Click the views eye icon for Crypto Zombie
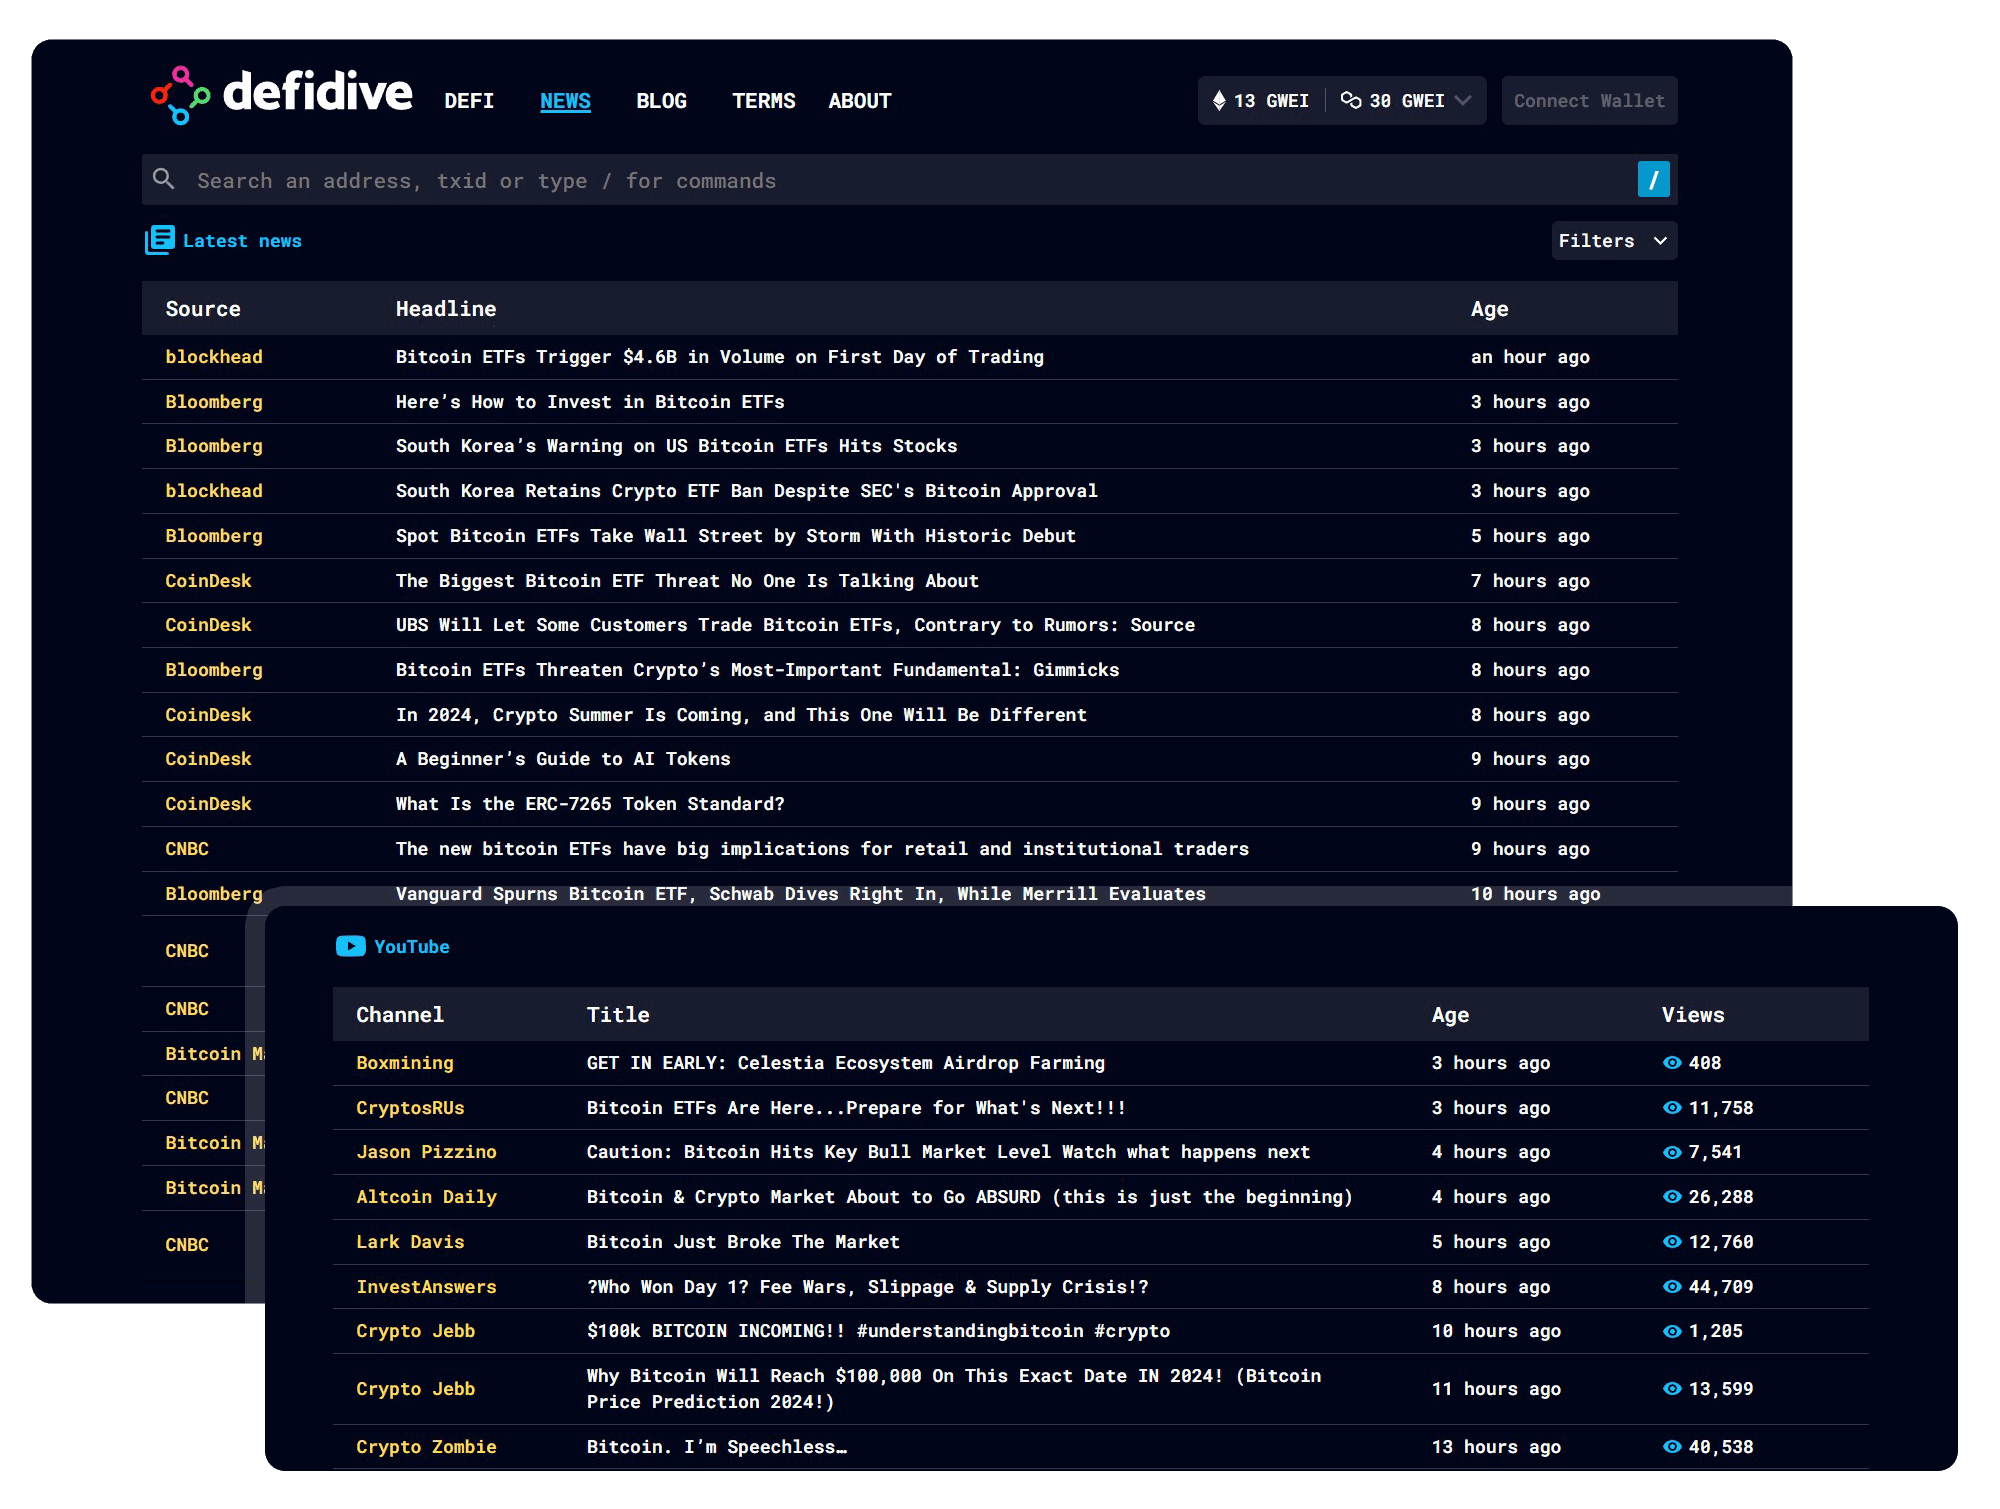2000x1509 pixels. click(x=1672, y=1447)
